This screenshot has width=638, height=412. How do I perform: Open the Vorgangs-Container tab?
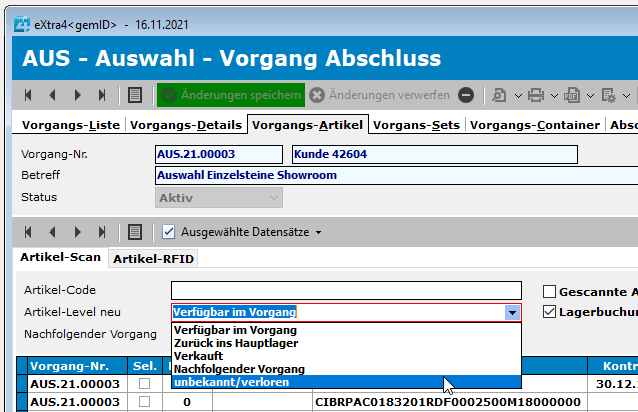click(x=535, y=125)
